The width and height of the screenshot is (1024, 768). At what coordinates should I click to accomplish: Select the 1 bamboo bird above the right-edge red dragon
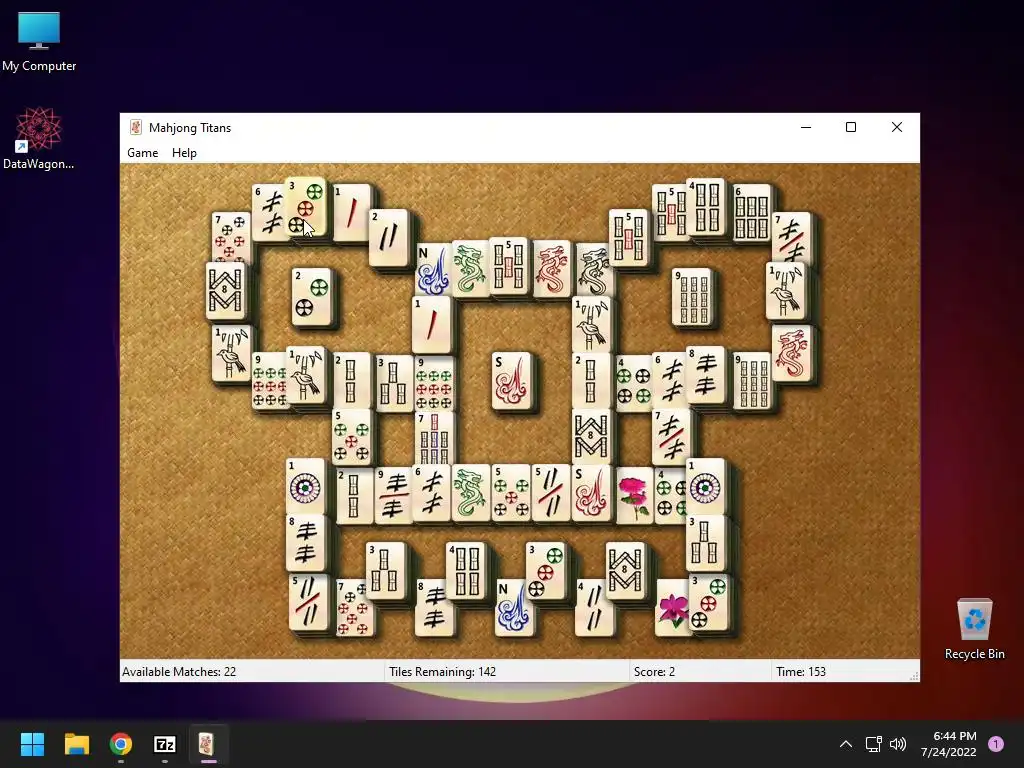[x=786, y=291]
